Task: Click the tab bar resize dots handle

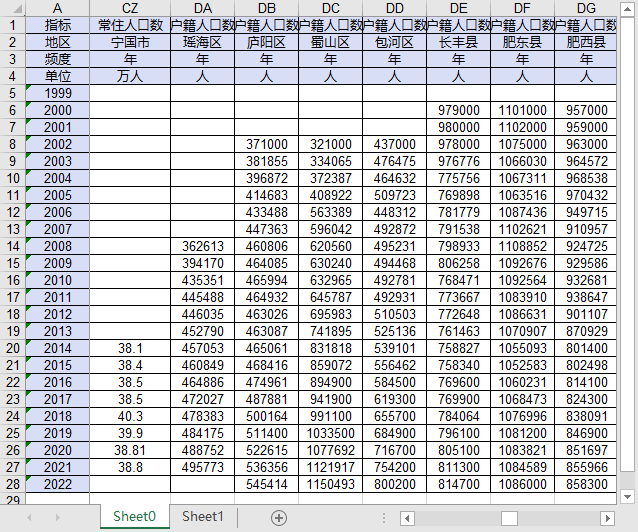Action: coord(384,518)
